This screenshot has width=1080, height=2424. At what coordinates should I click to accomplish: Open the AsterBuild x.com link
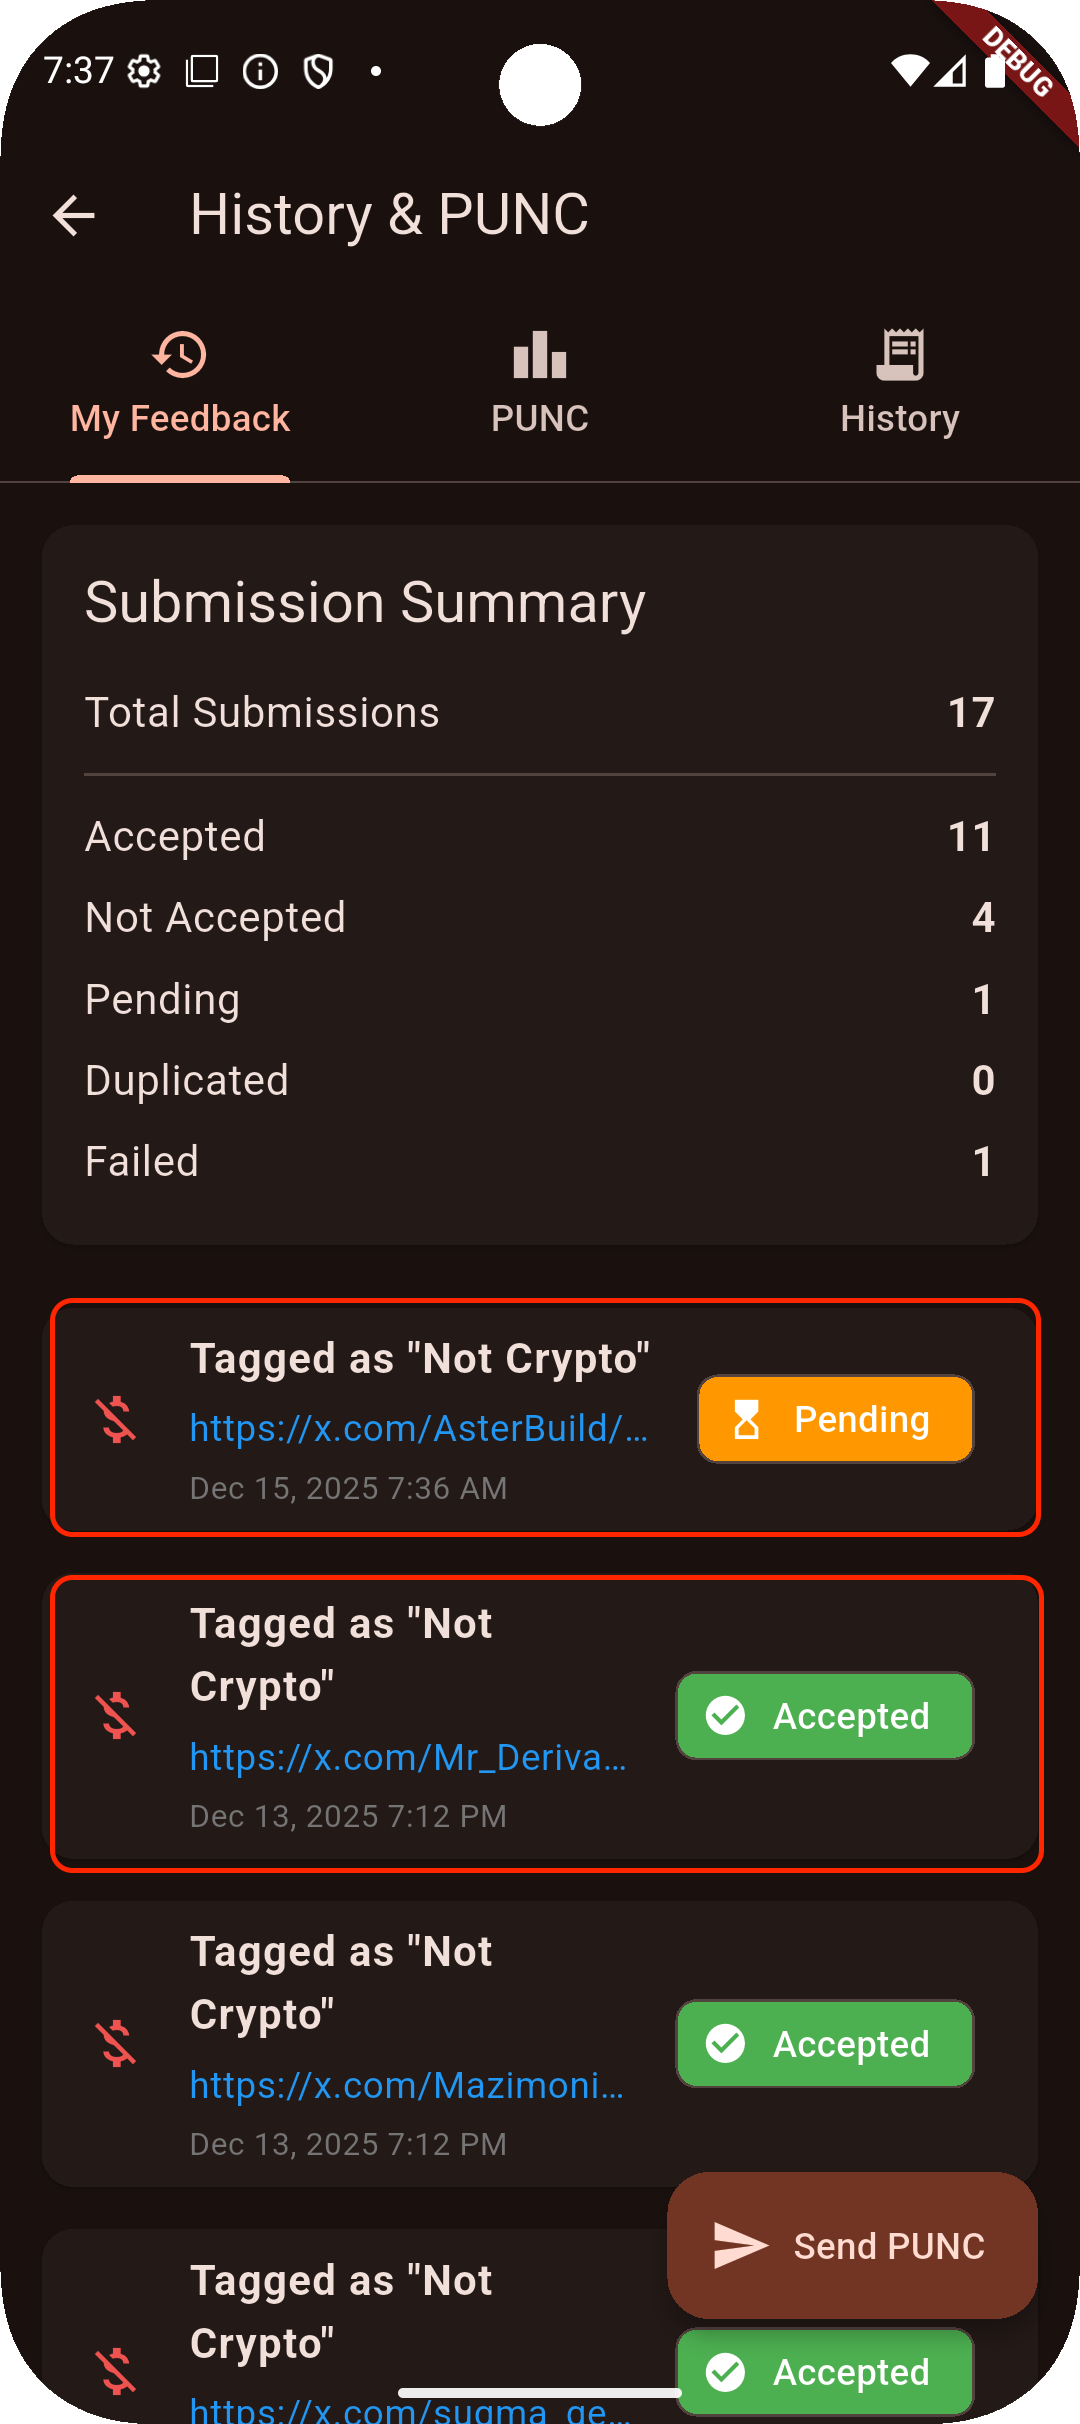click(419, 1428)
